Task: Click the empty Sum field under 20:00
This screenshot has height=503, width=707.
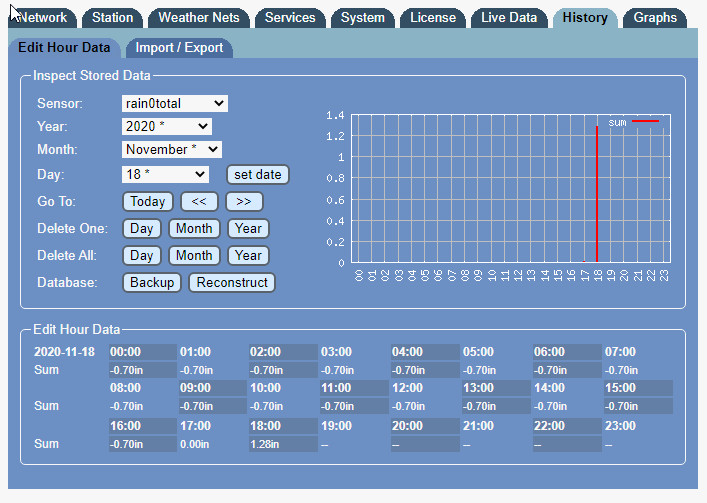Action: point(425,444)
